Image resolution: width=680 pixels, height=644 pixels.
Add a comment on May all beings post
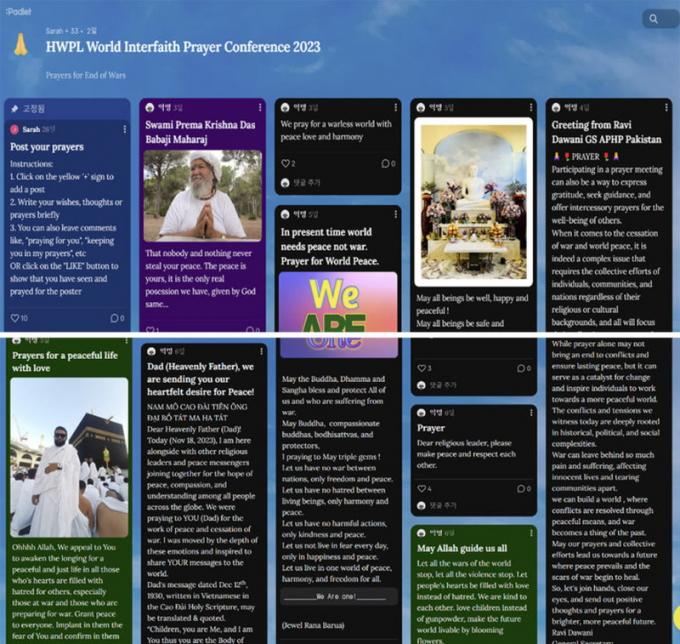(x=443, y=385)
